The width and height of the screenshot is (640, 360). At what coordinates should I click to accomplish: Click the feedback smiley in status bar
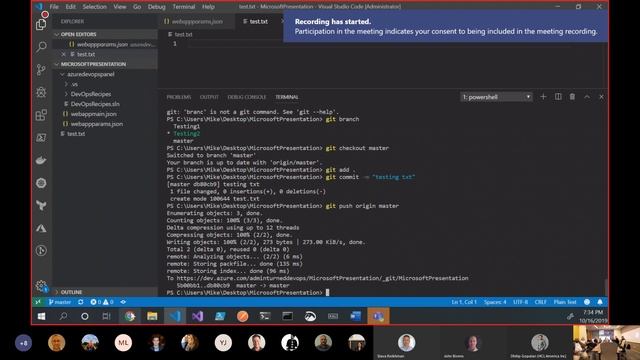[x=587, y=302]
